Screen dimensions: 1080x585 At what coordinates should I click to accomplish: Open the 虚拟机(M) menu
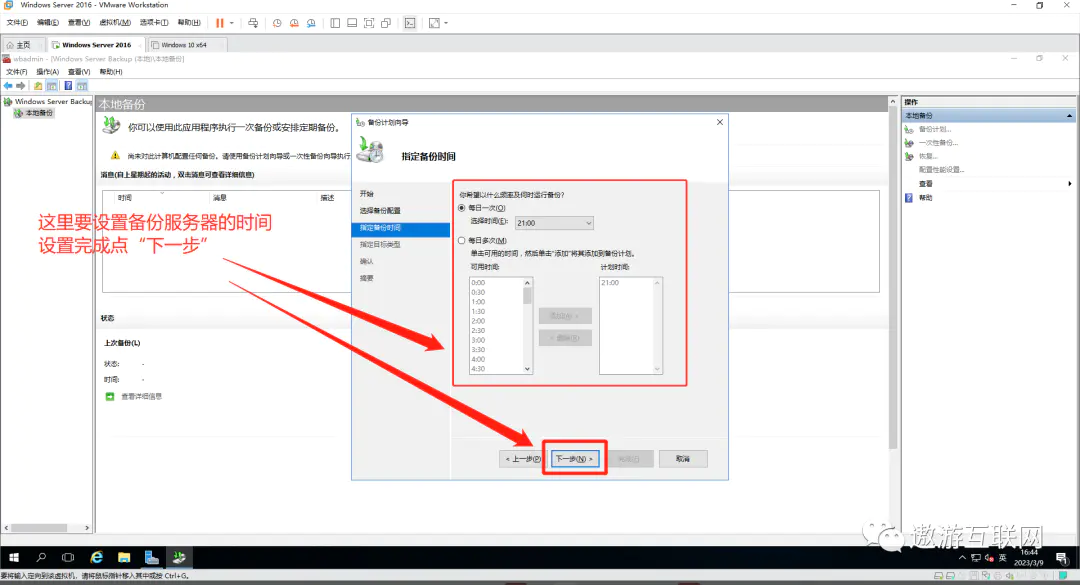coord(116,22)
